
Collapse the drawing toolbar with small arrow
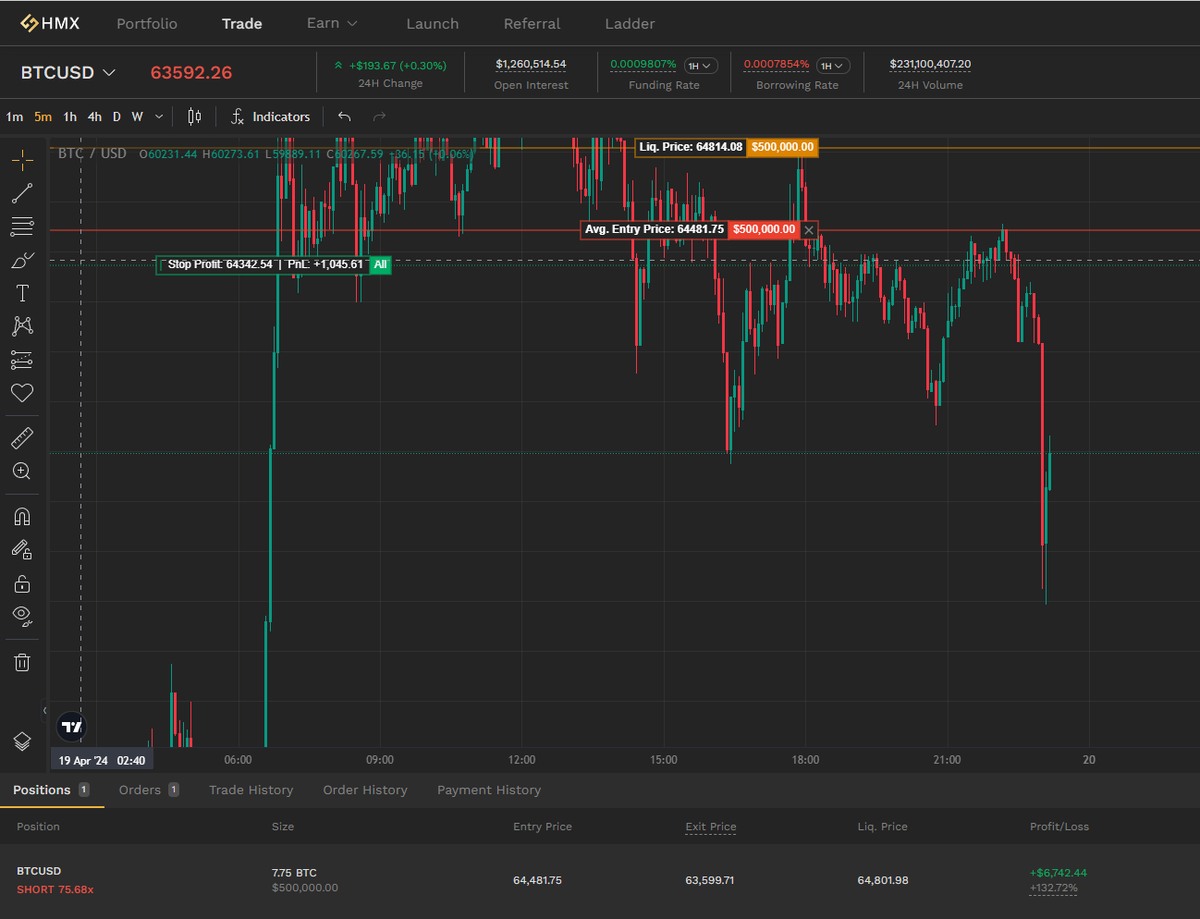[44, 711]
